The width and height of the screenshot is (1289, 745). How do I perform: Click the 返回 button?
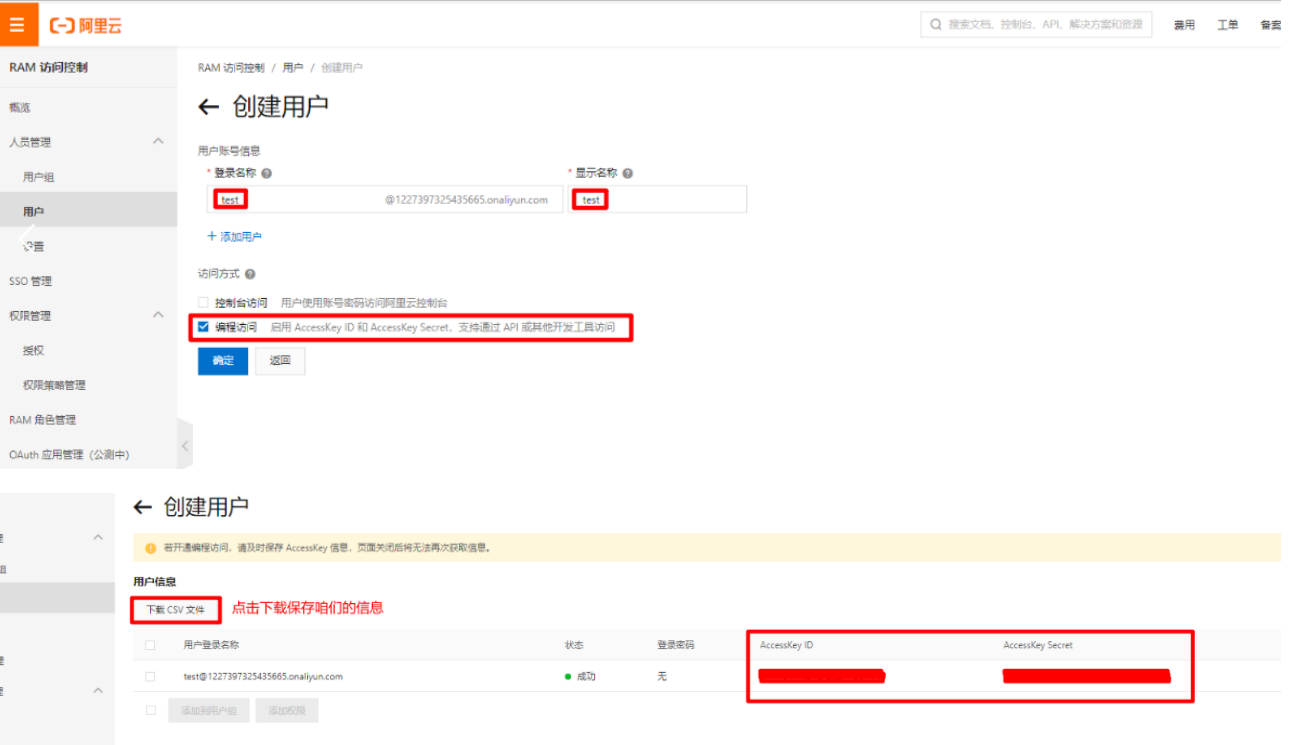280,361
